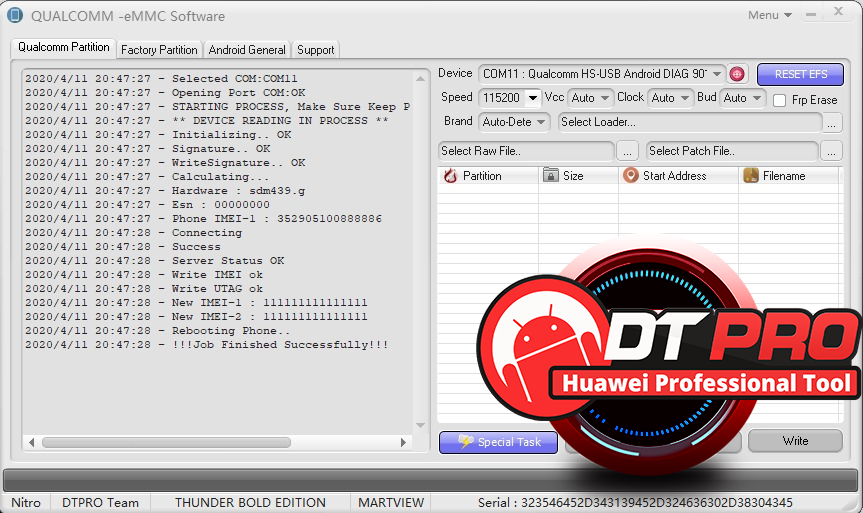Image resolution: width=863 pixels, height=513 pixels.
Task: Click the pink refresh port icon next to Device
Action: 736,74
